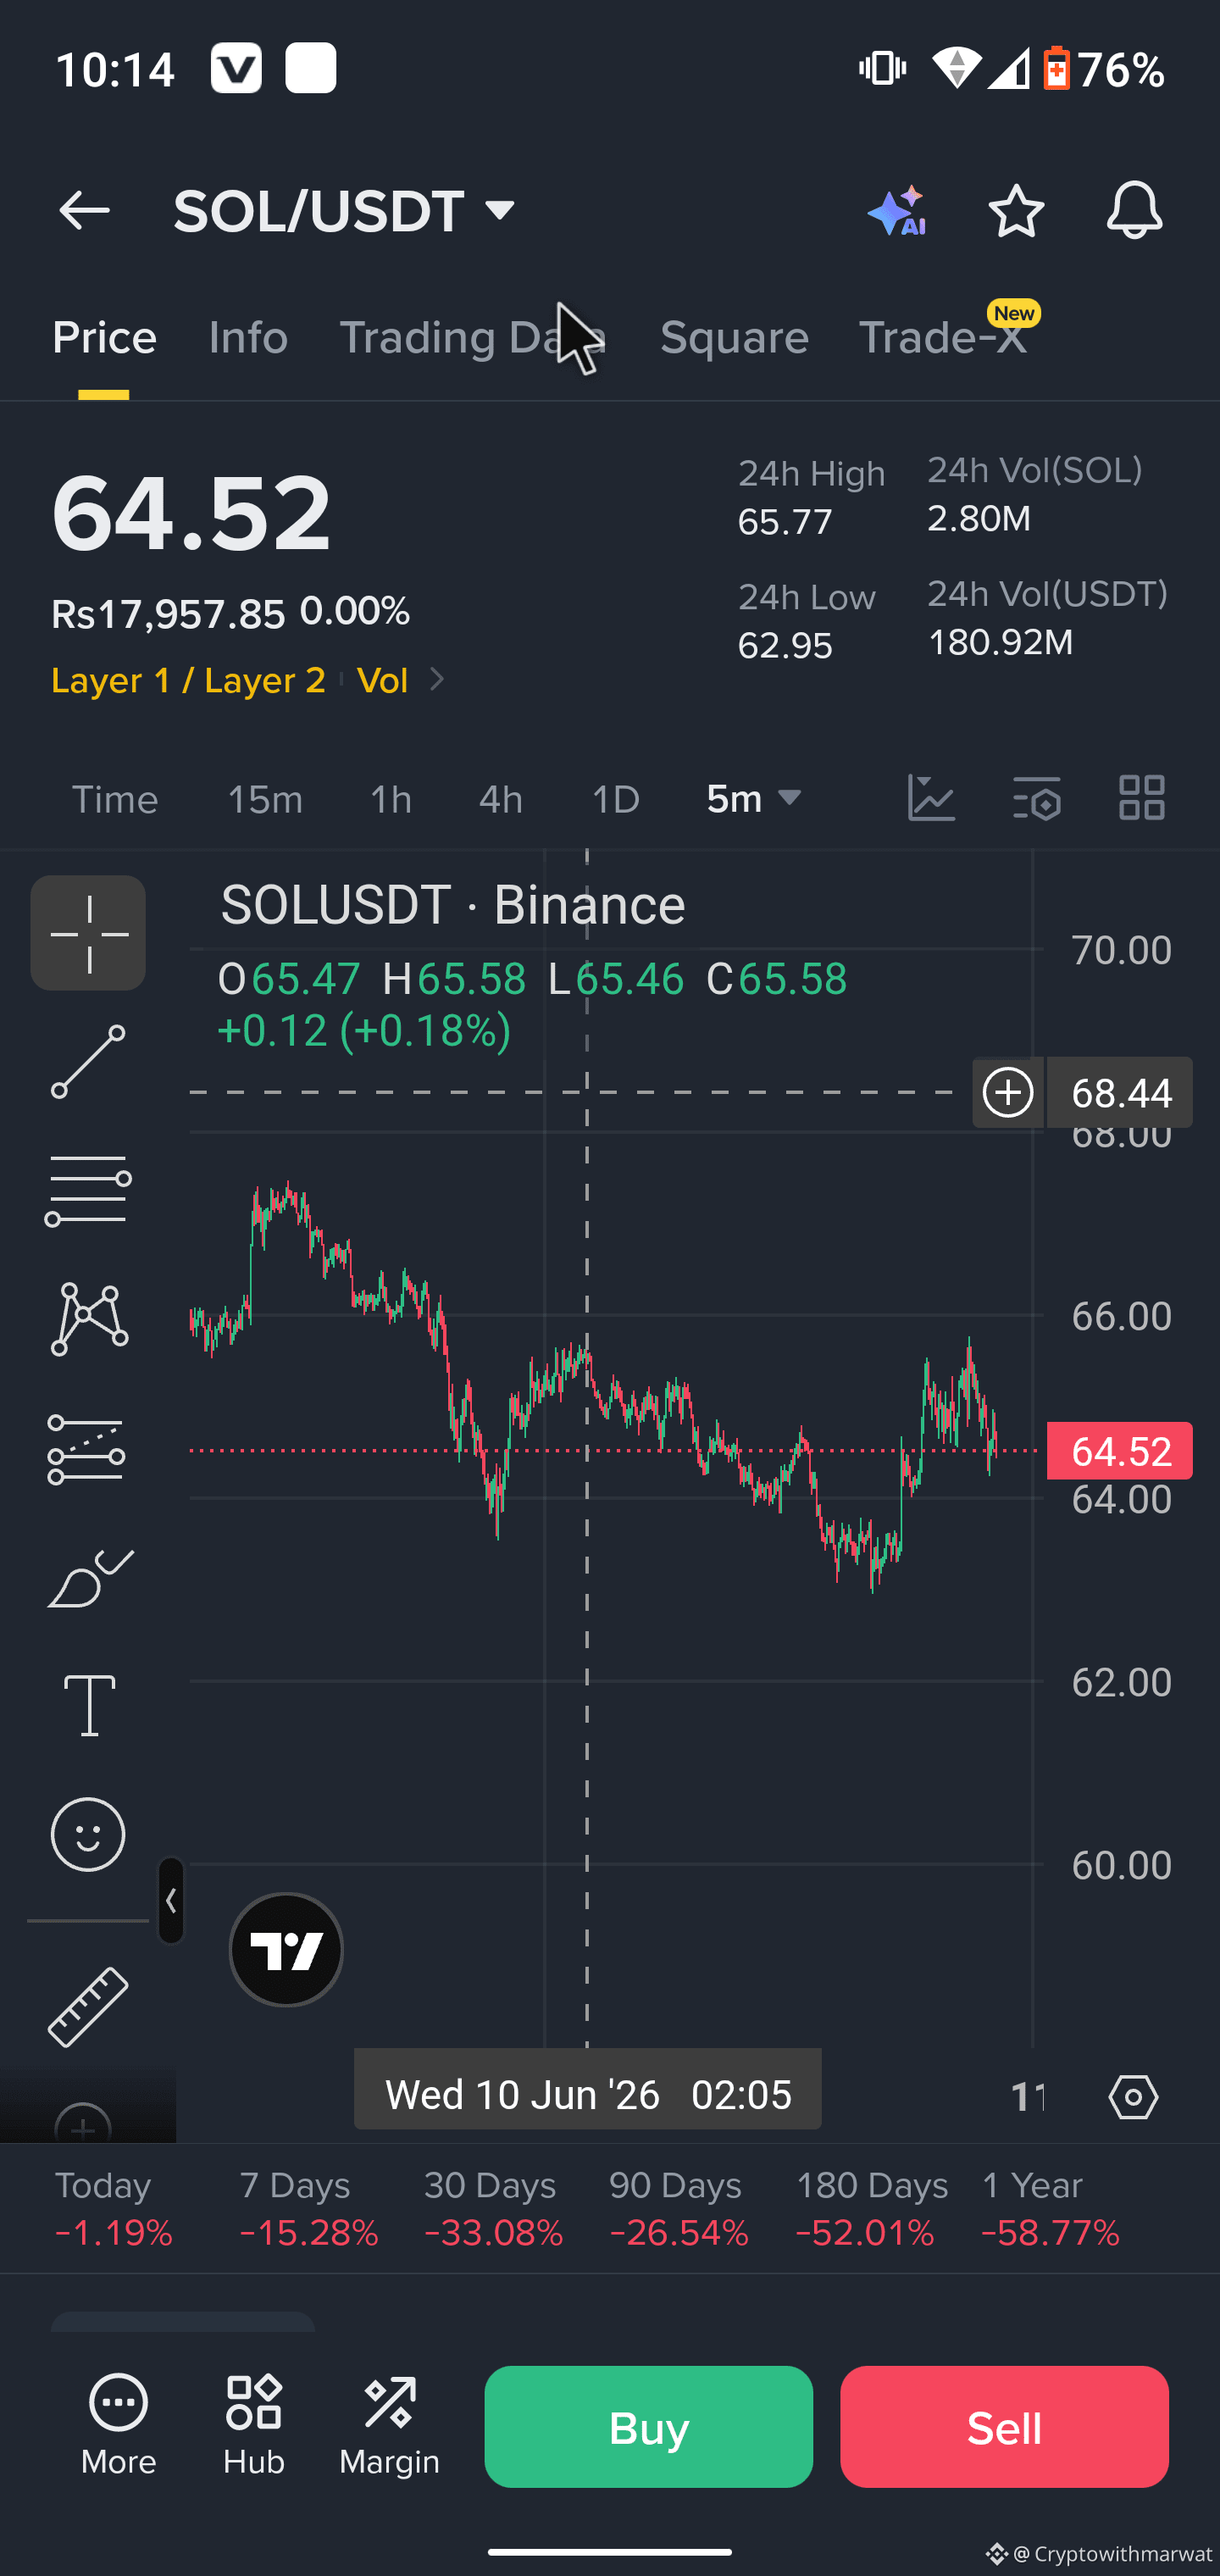1220x2576 pixels.
Task: Open Layer 1 / Layer 2 category link
Action: pyautogui.click(x=188, y=681)
